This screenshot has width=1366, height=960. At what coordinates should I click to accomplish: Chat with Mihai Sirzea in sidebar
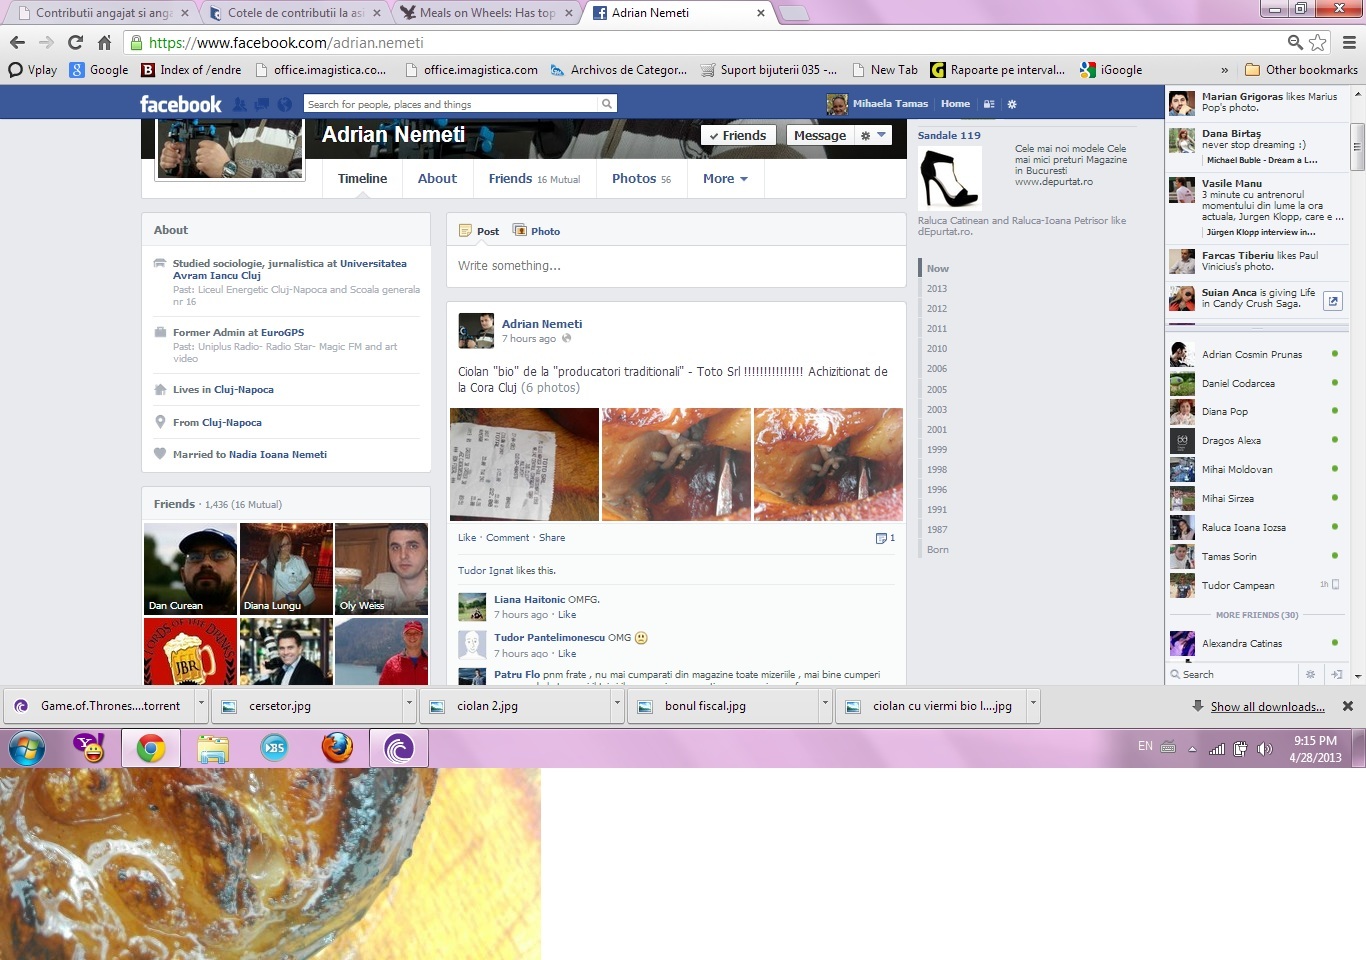(1256, 499)
